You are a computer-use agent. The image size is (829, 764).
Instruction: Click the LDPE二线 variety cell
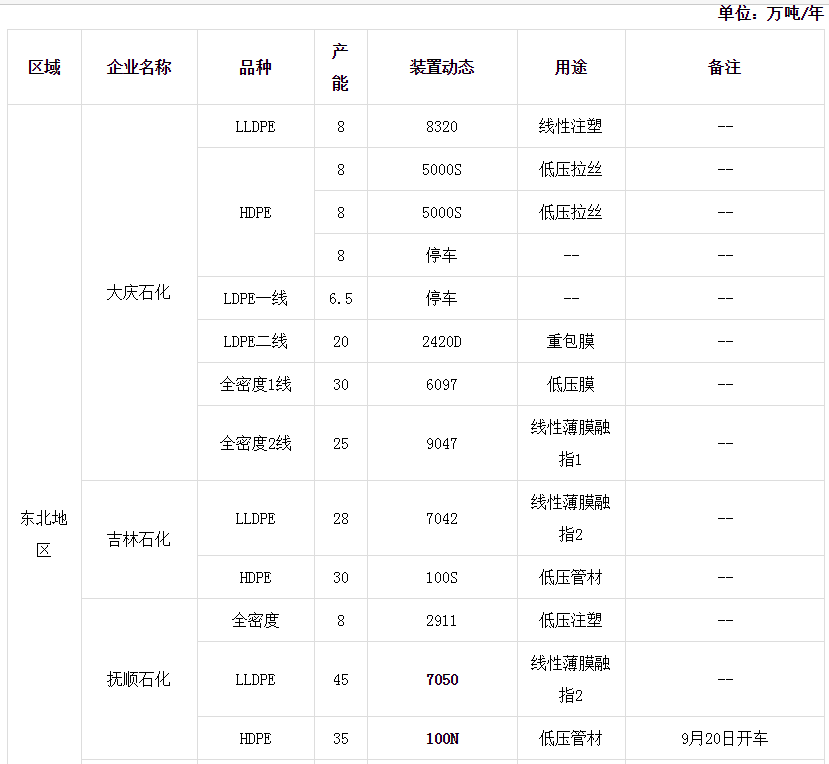pyautogui.click(x=255, y=342)
